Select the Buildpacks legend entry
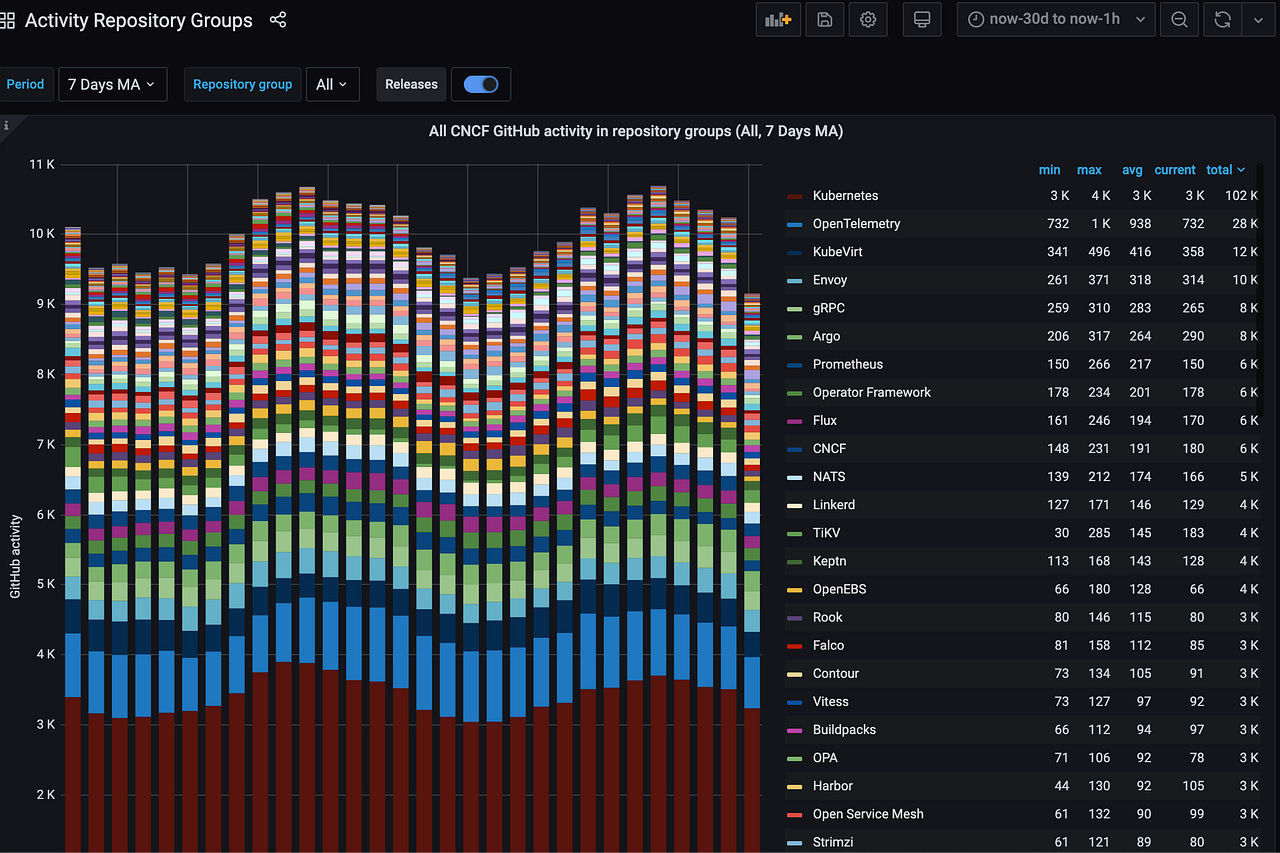This screenshot has width=1280, height=853. tap(844, 729)
